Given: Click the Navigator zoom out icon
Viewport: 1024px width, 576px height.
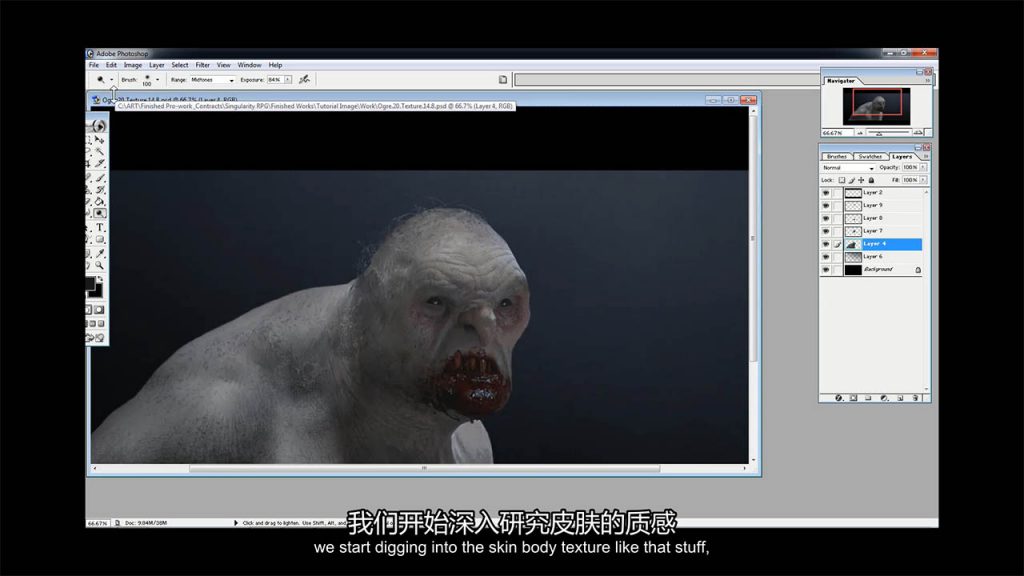Looking at the screenshot, I should pyautogui.click(x=860, y=133).
